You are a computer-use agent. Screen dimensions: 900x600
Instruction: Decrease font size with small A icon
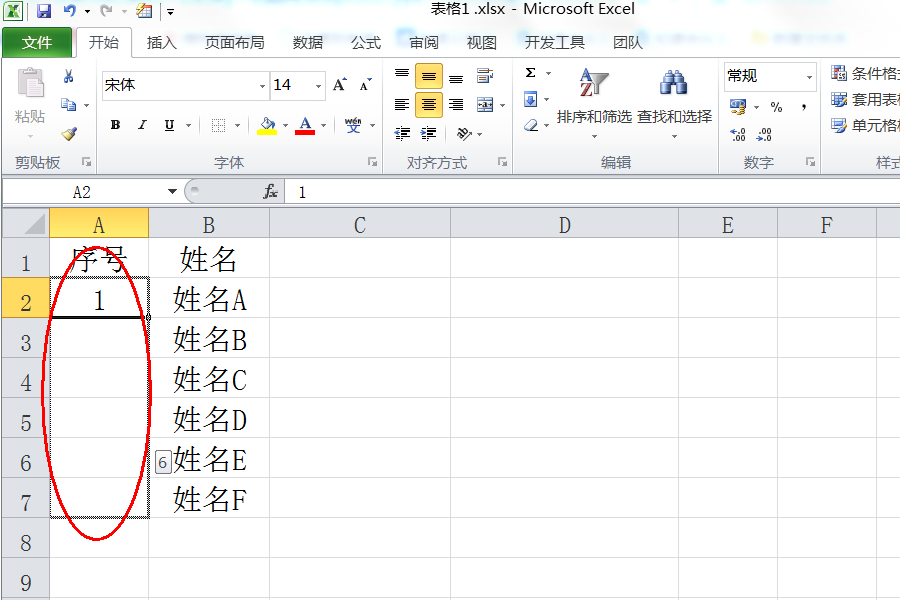[365, 85]
